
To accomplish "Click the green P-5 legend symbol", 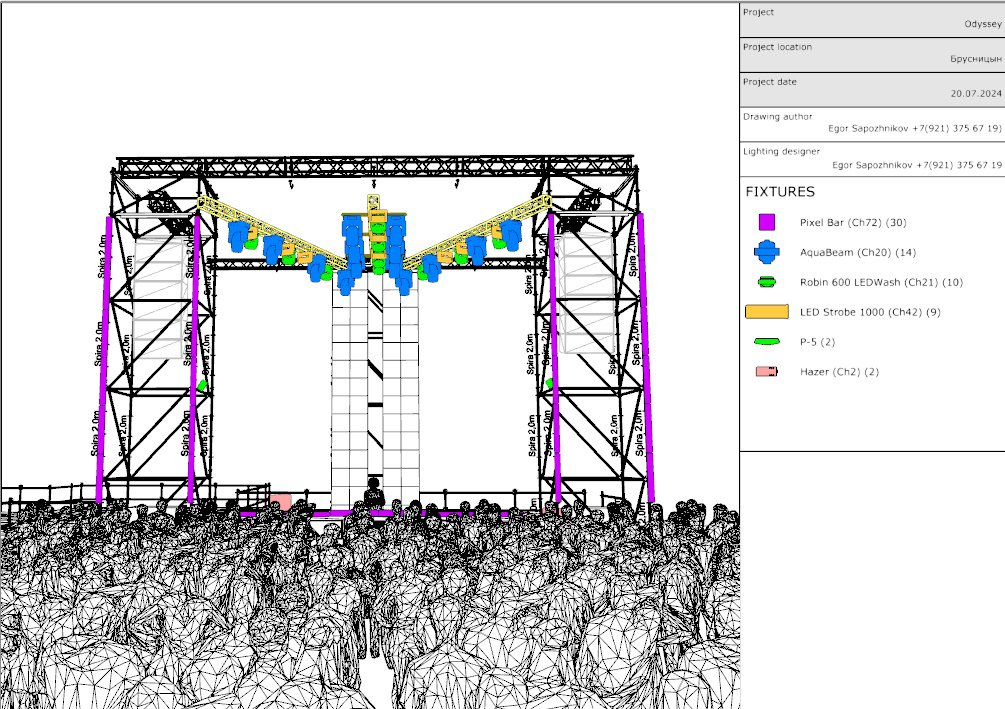I will 767,342.
